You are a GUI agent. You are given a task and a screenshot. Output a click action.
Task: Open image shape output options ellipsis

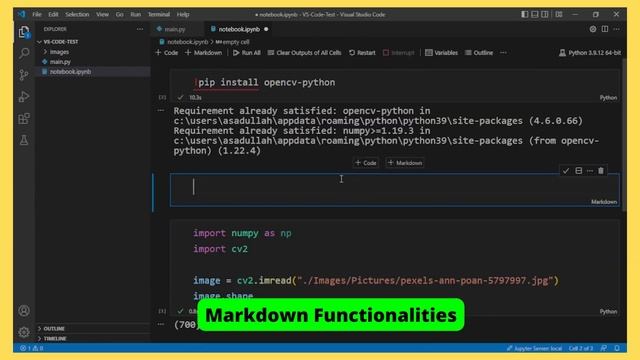(x=161, y=324)
